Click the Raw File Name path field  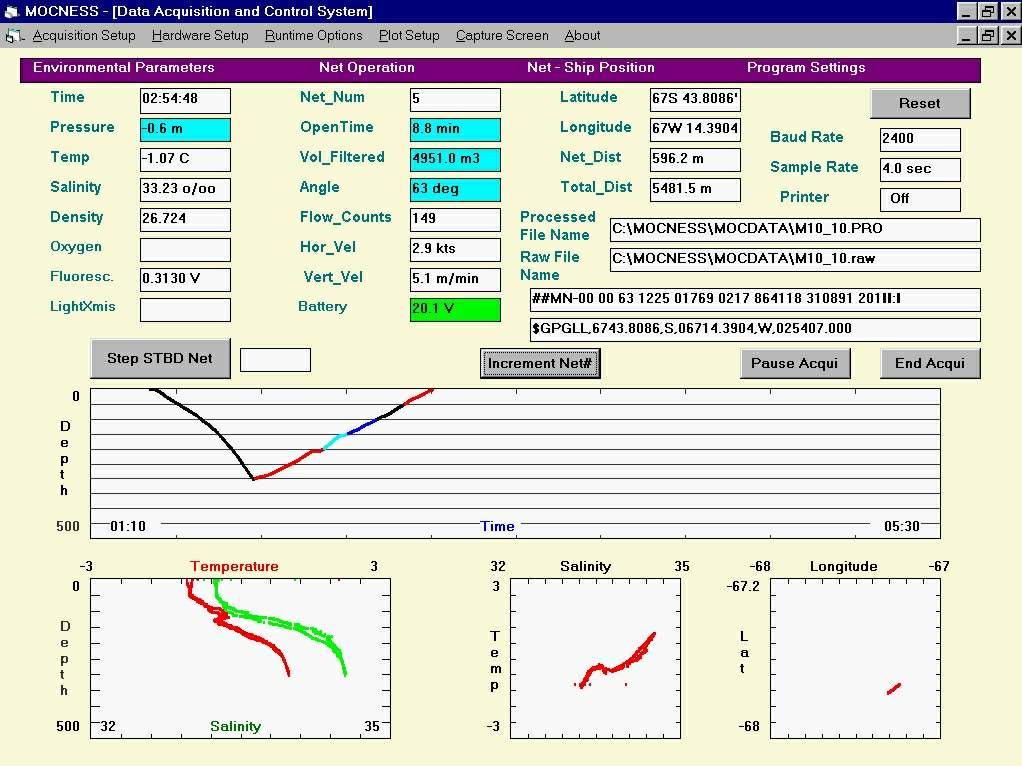(795, 259)
